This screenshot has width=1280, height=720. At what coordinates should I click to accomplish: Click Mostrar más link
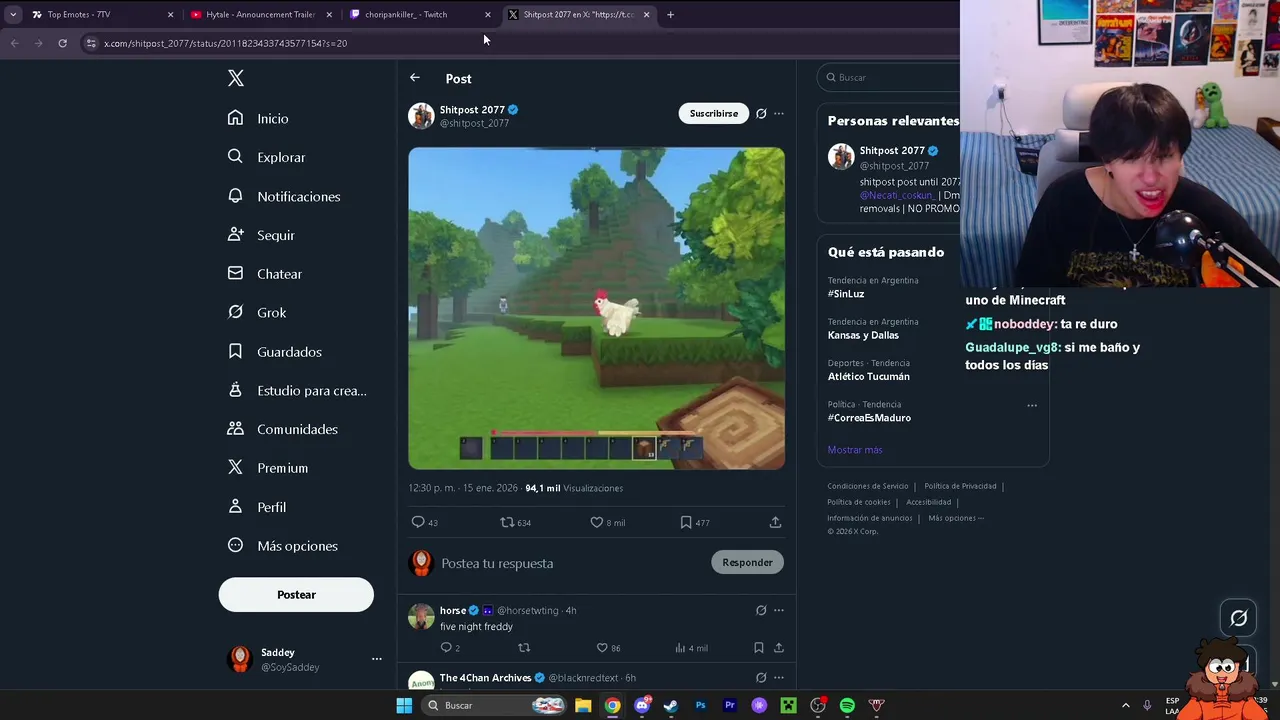(x=855, y=450)
